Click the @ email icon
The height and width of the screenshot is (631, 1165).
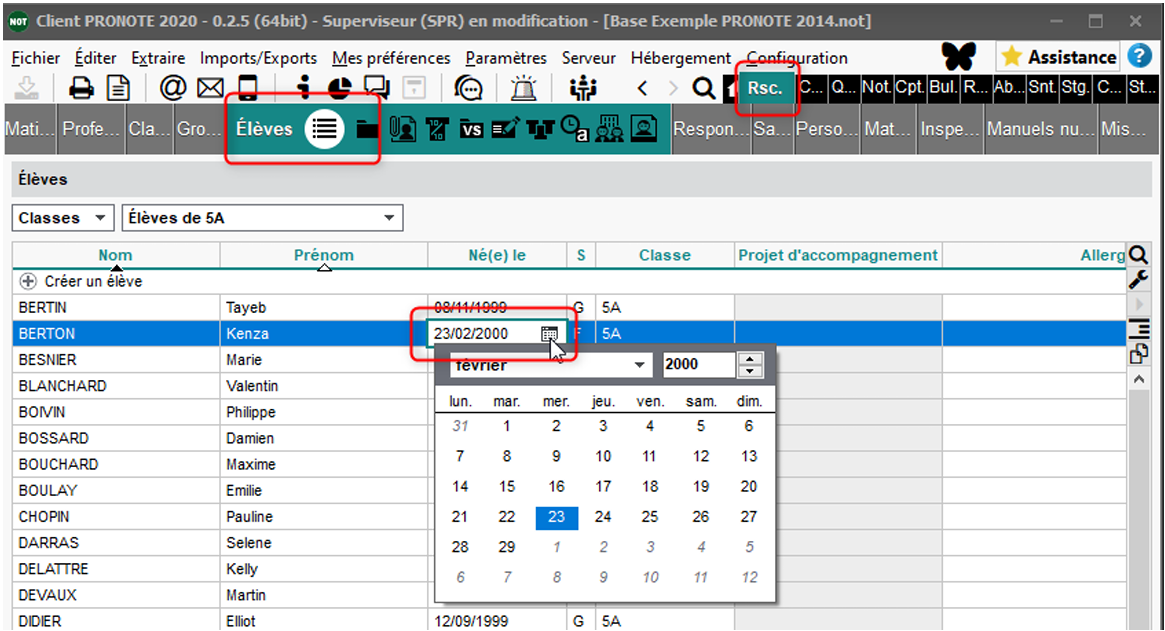pos(173,89)
